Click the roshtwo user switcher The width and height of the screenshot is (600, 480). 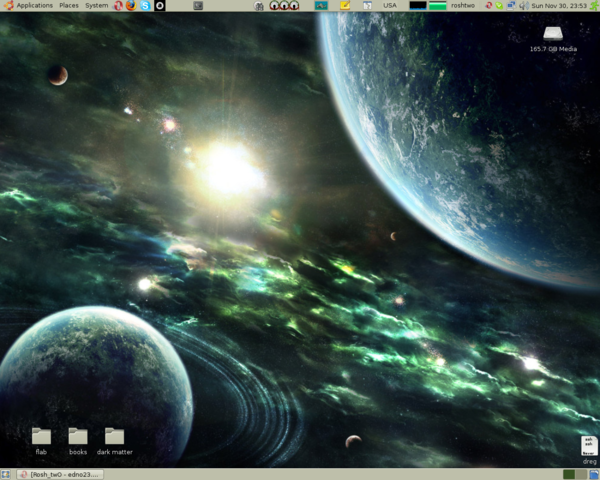point(462,6)
